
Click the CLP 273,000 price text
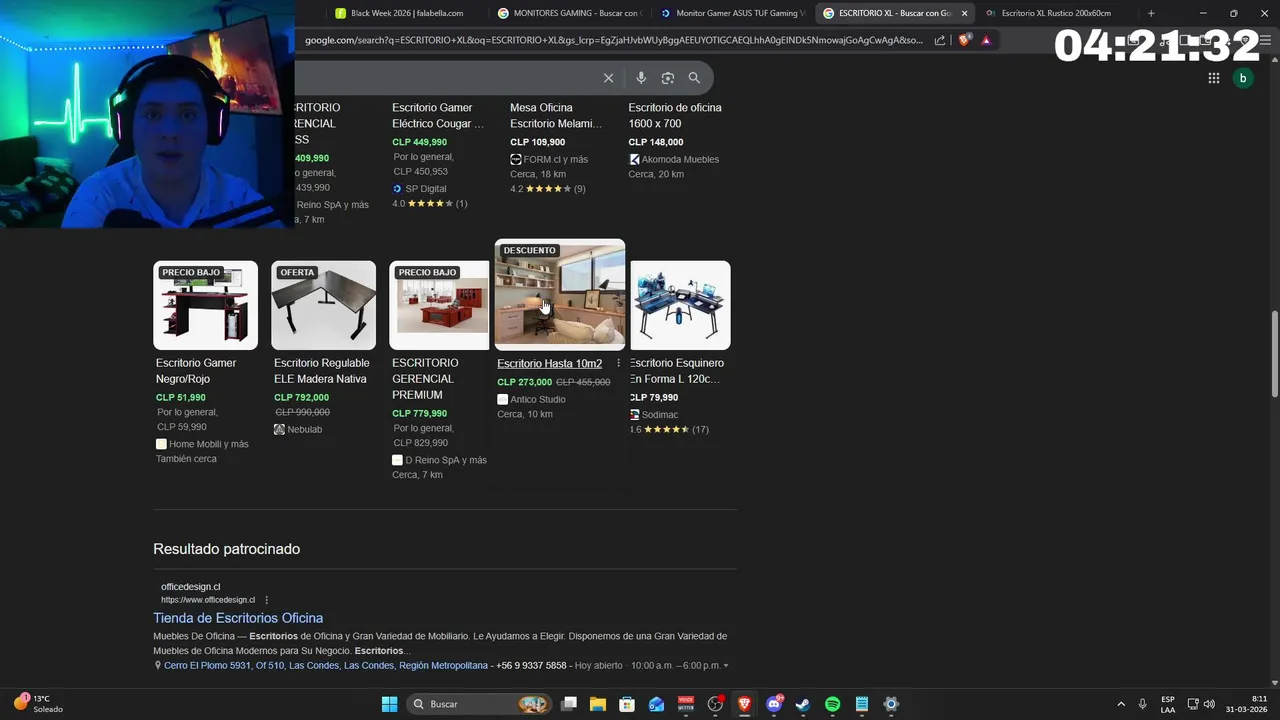click(524, 382)
